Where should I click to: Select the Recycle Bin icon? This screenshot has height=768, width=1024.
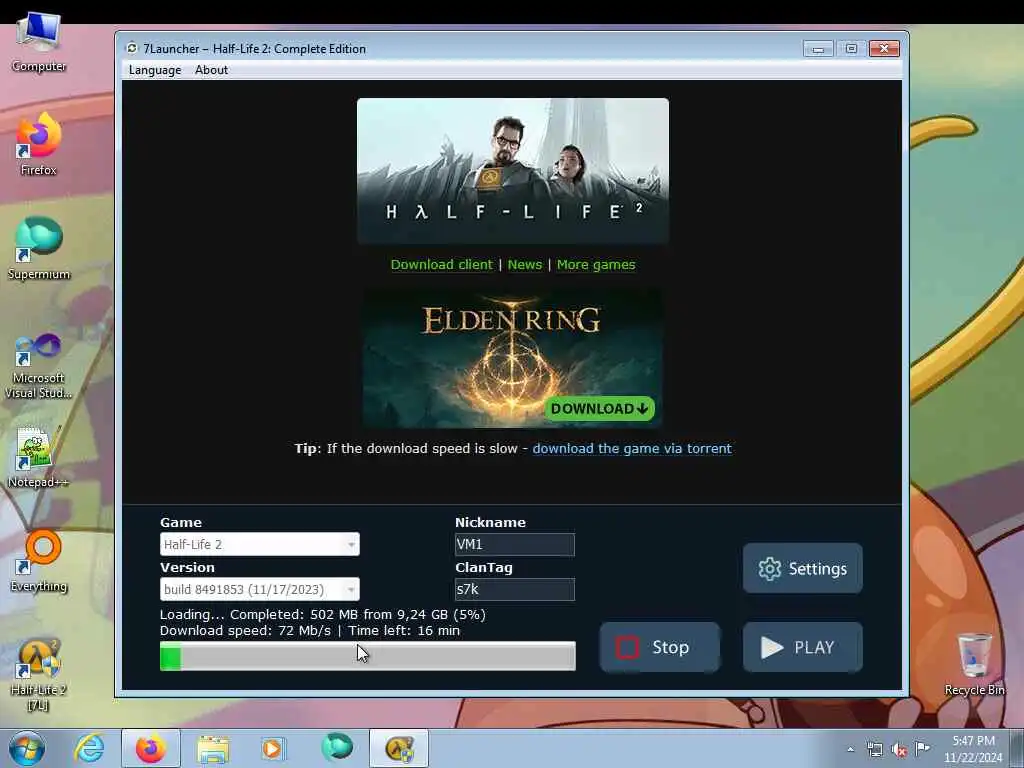pos(974,665)
